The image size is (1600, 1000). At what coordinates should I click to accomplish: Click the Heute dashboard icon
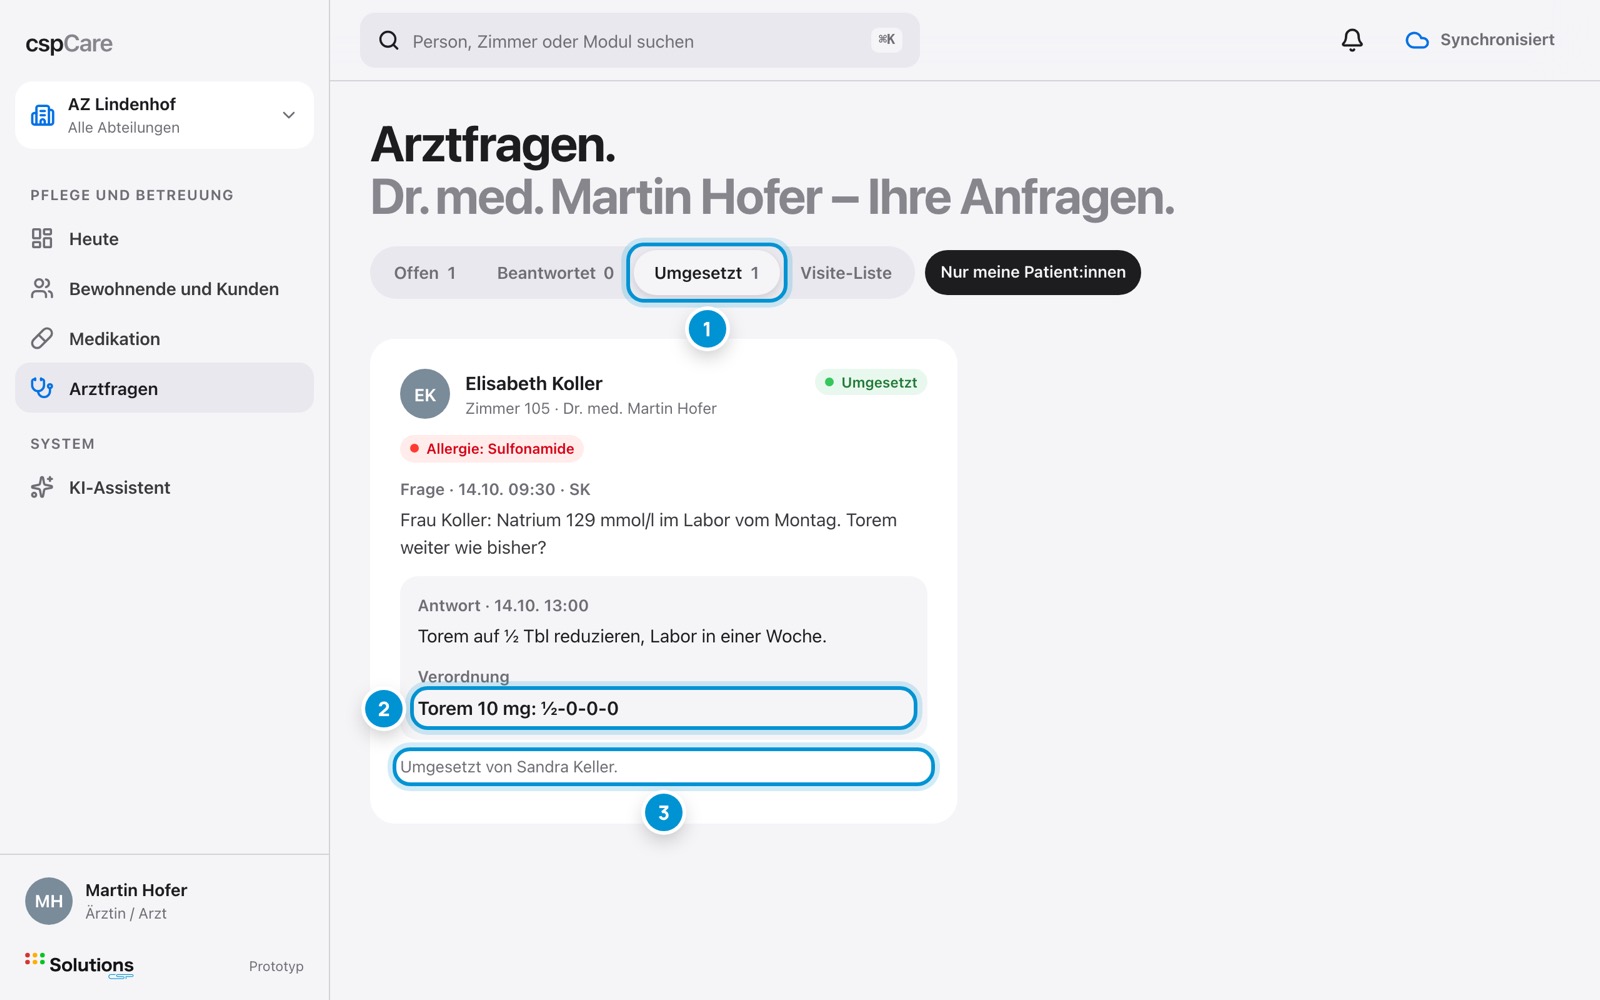point(42,238)
